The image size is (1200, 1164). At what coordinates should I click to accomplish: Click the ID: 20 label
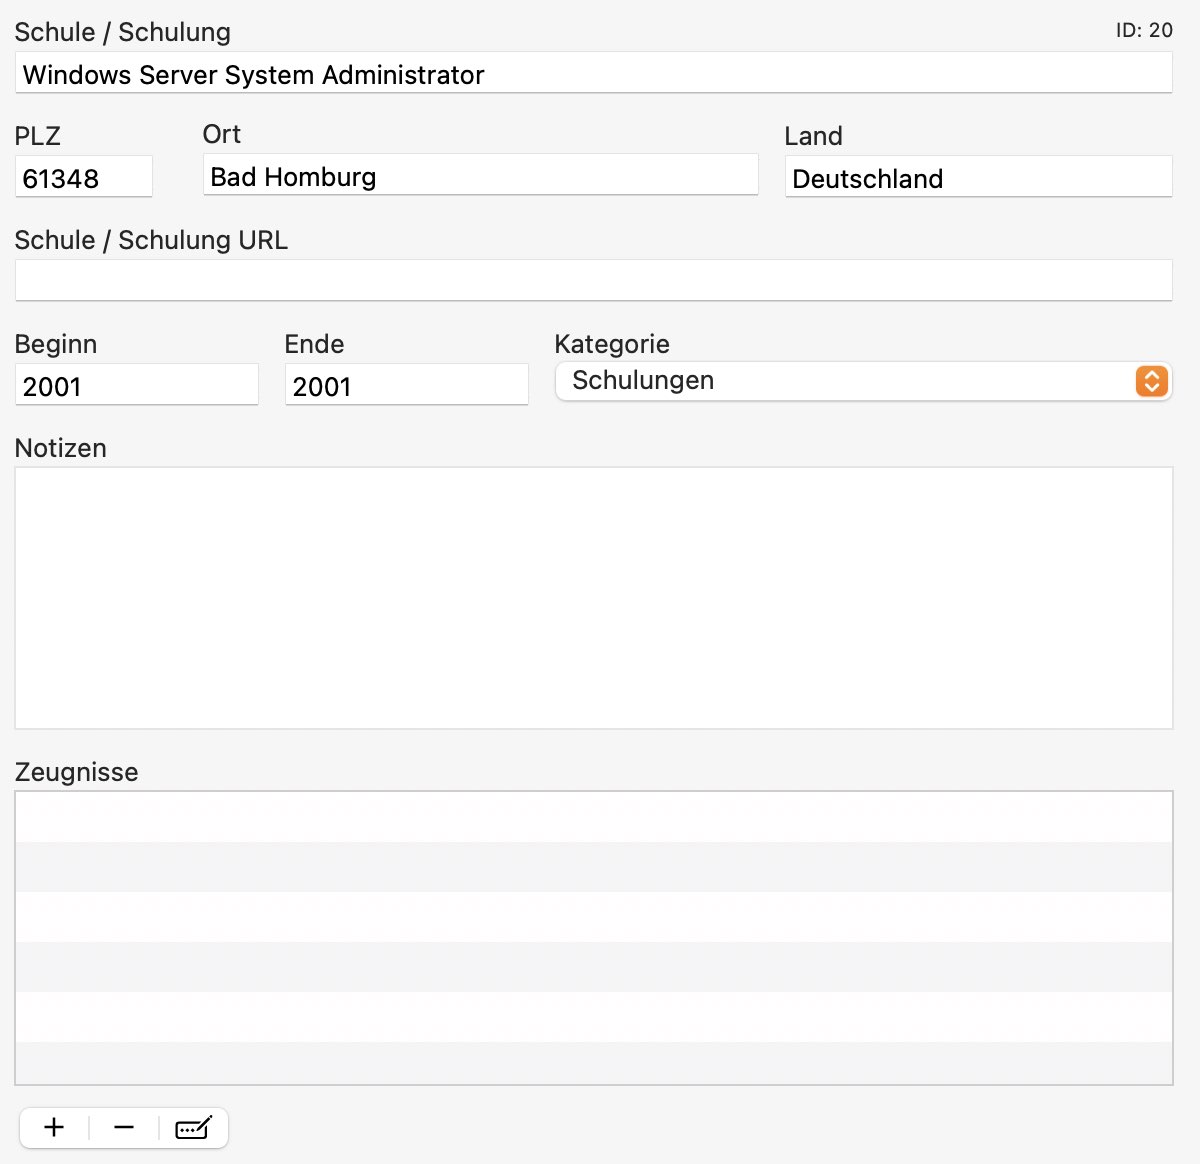coord(1144,30)
